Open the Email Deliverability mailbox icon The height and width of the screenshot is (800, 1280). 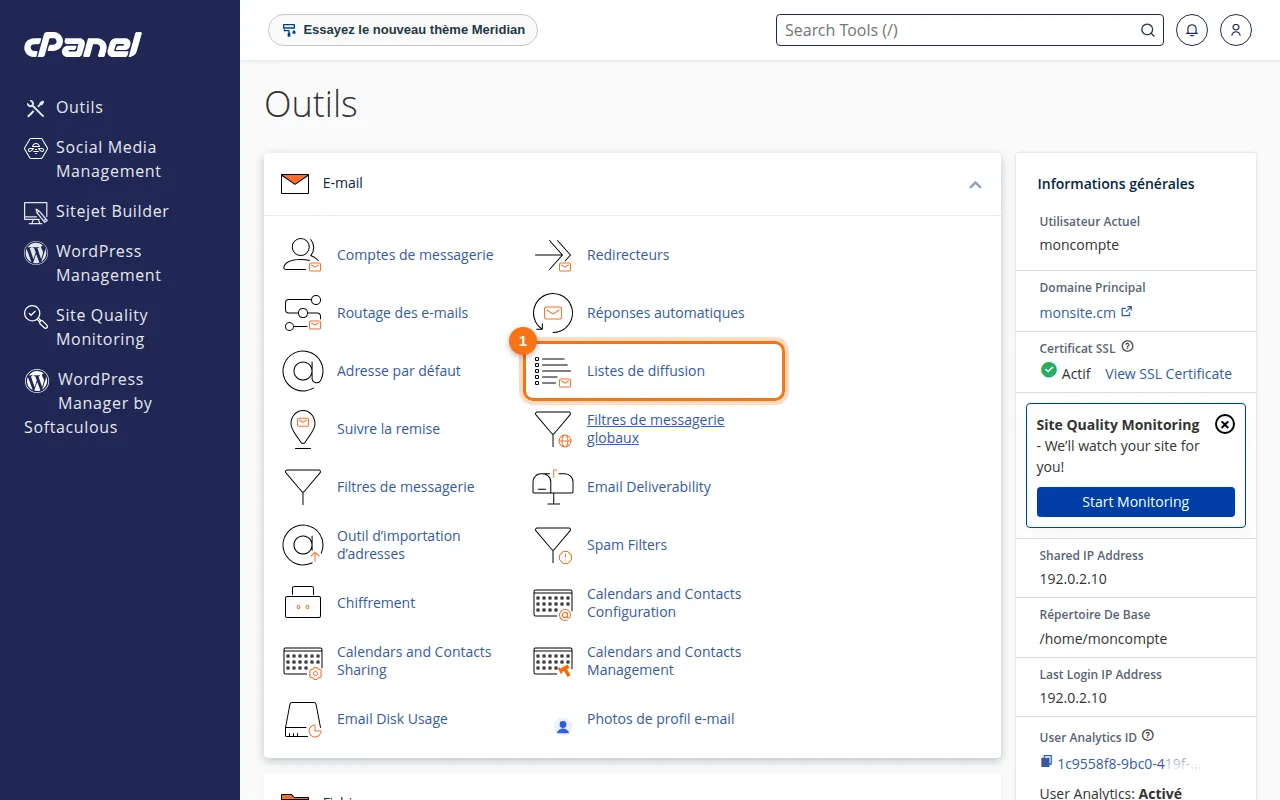552,487
